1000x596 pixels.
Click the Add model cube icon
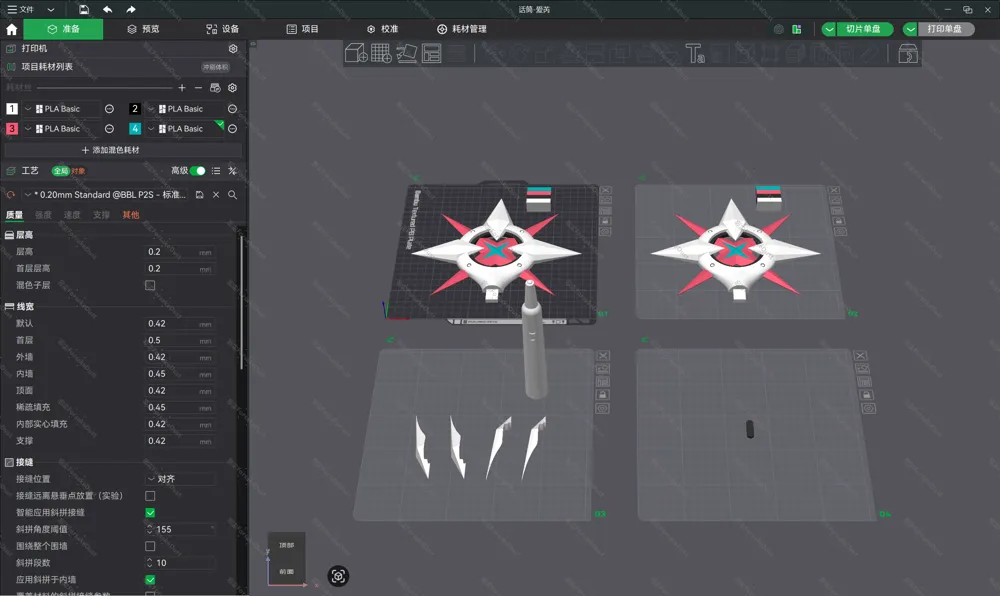(x=356, y=53)
